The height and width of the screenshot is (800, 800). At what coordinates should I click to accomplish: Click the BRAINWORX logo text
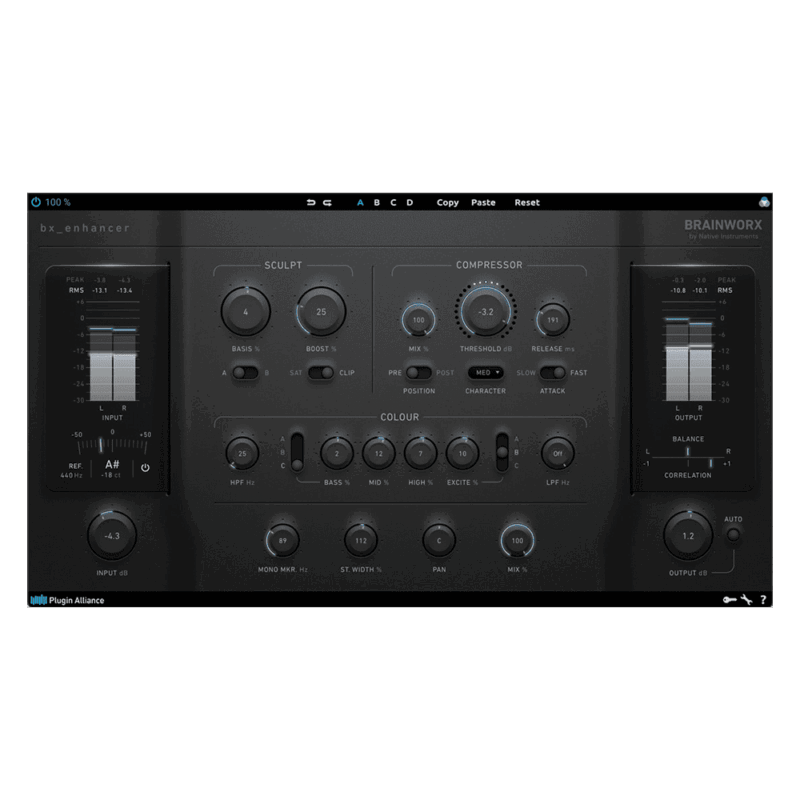(723, 225)
